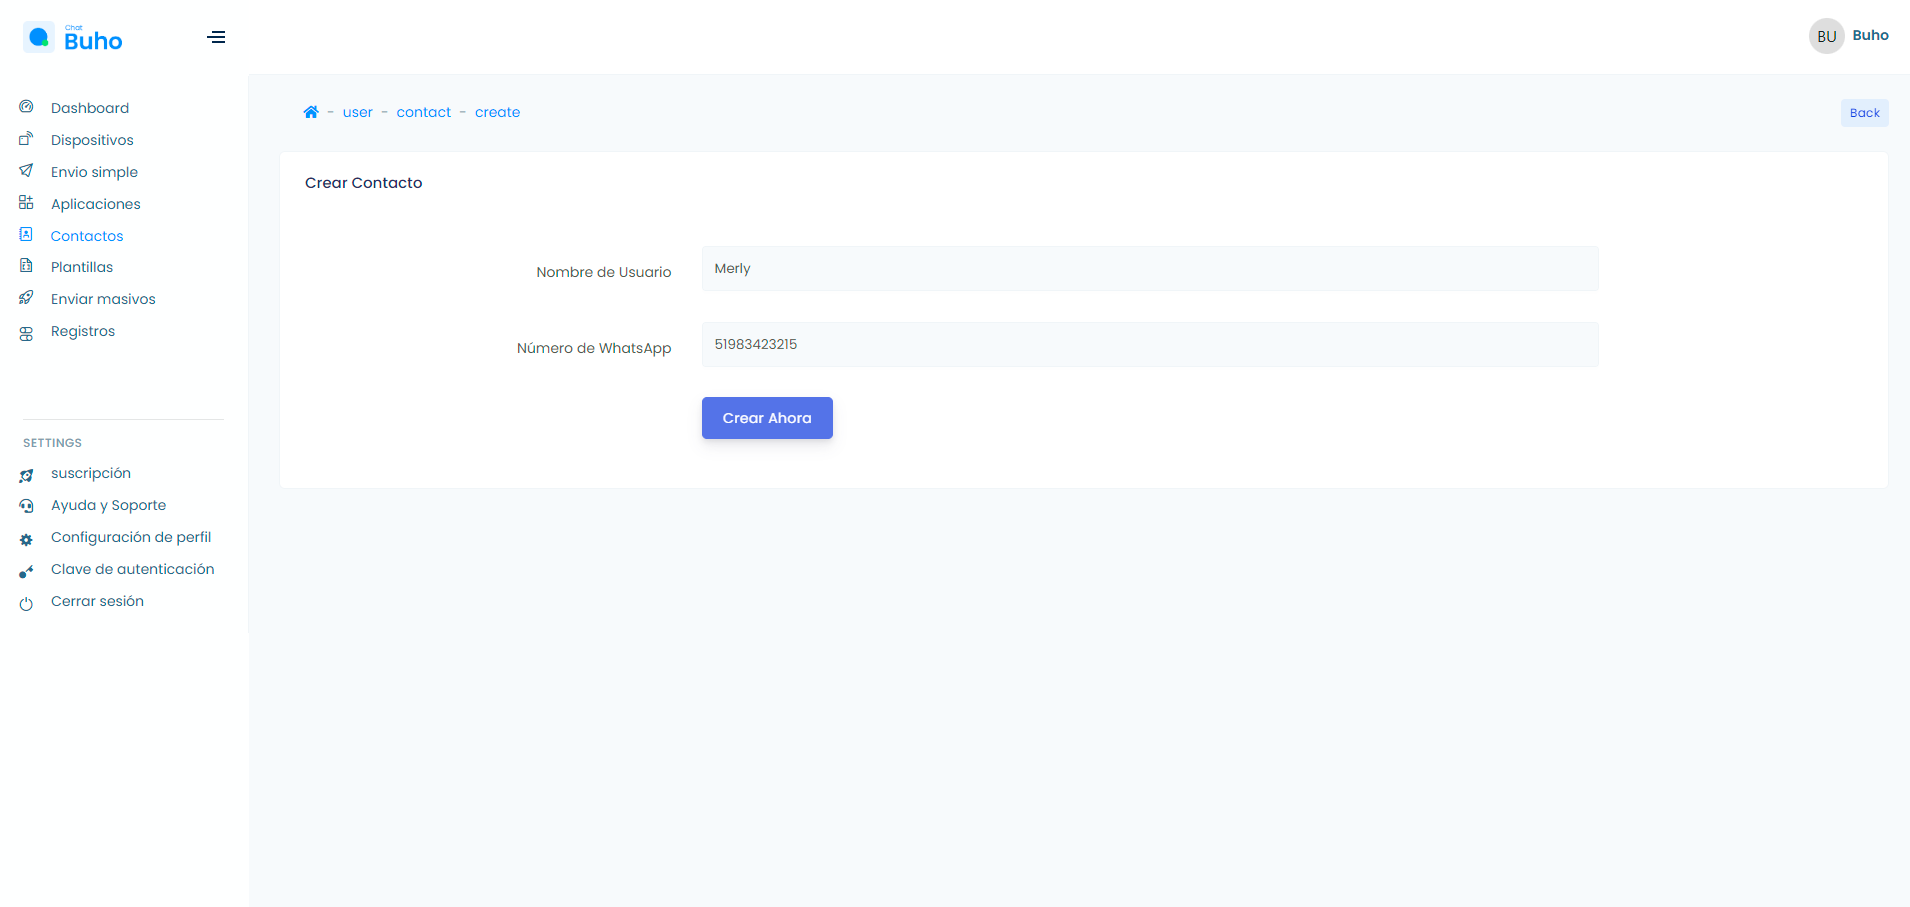Viewport: 1910px width, 907px height.
Task: Click the Dashboard gauge icon
Action: [26, 107]
